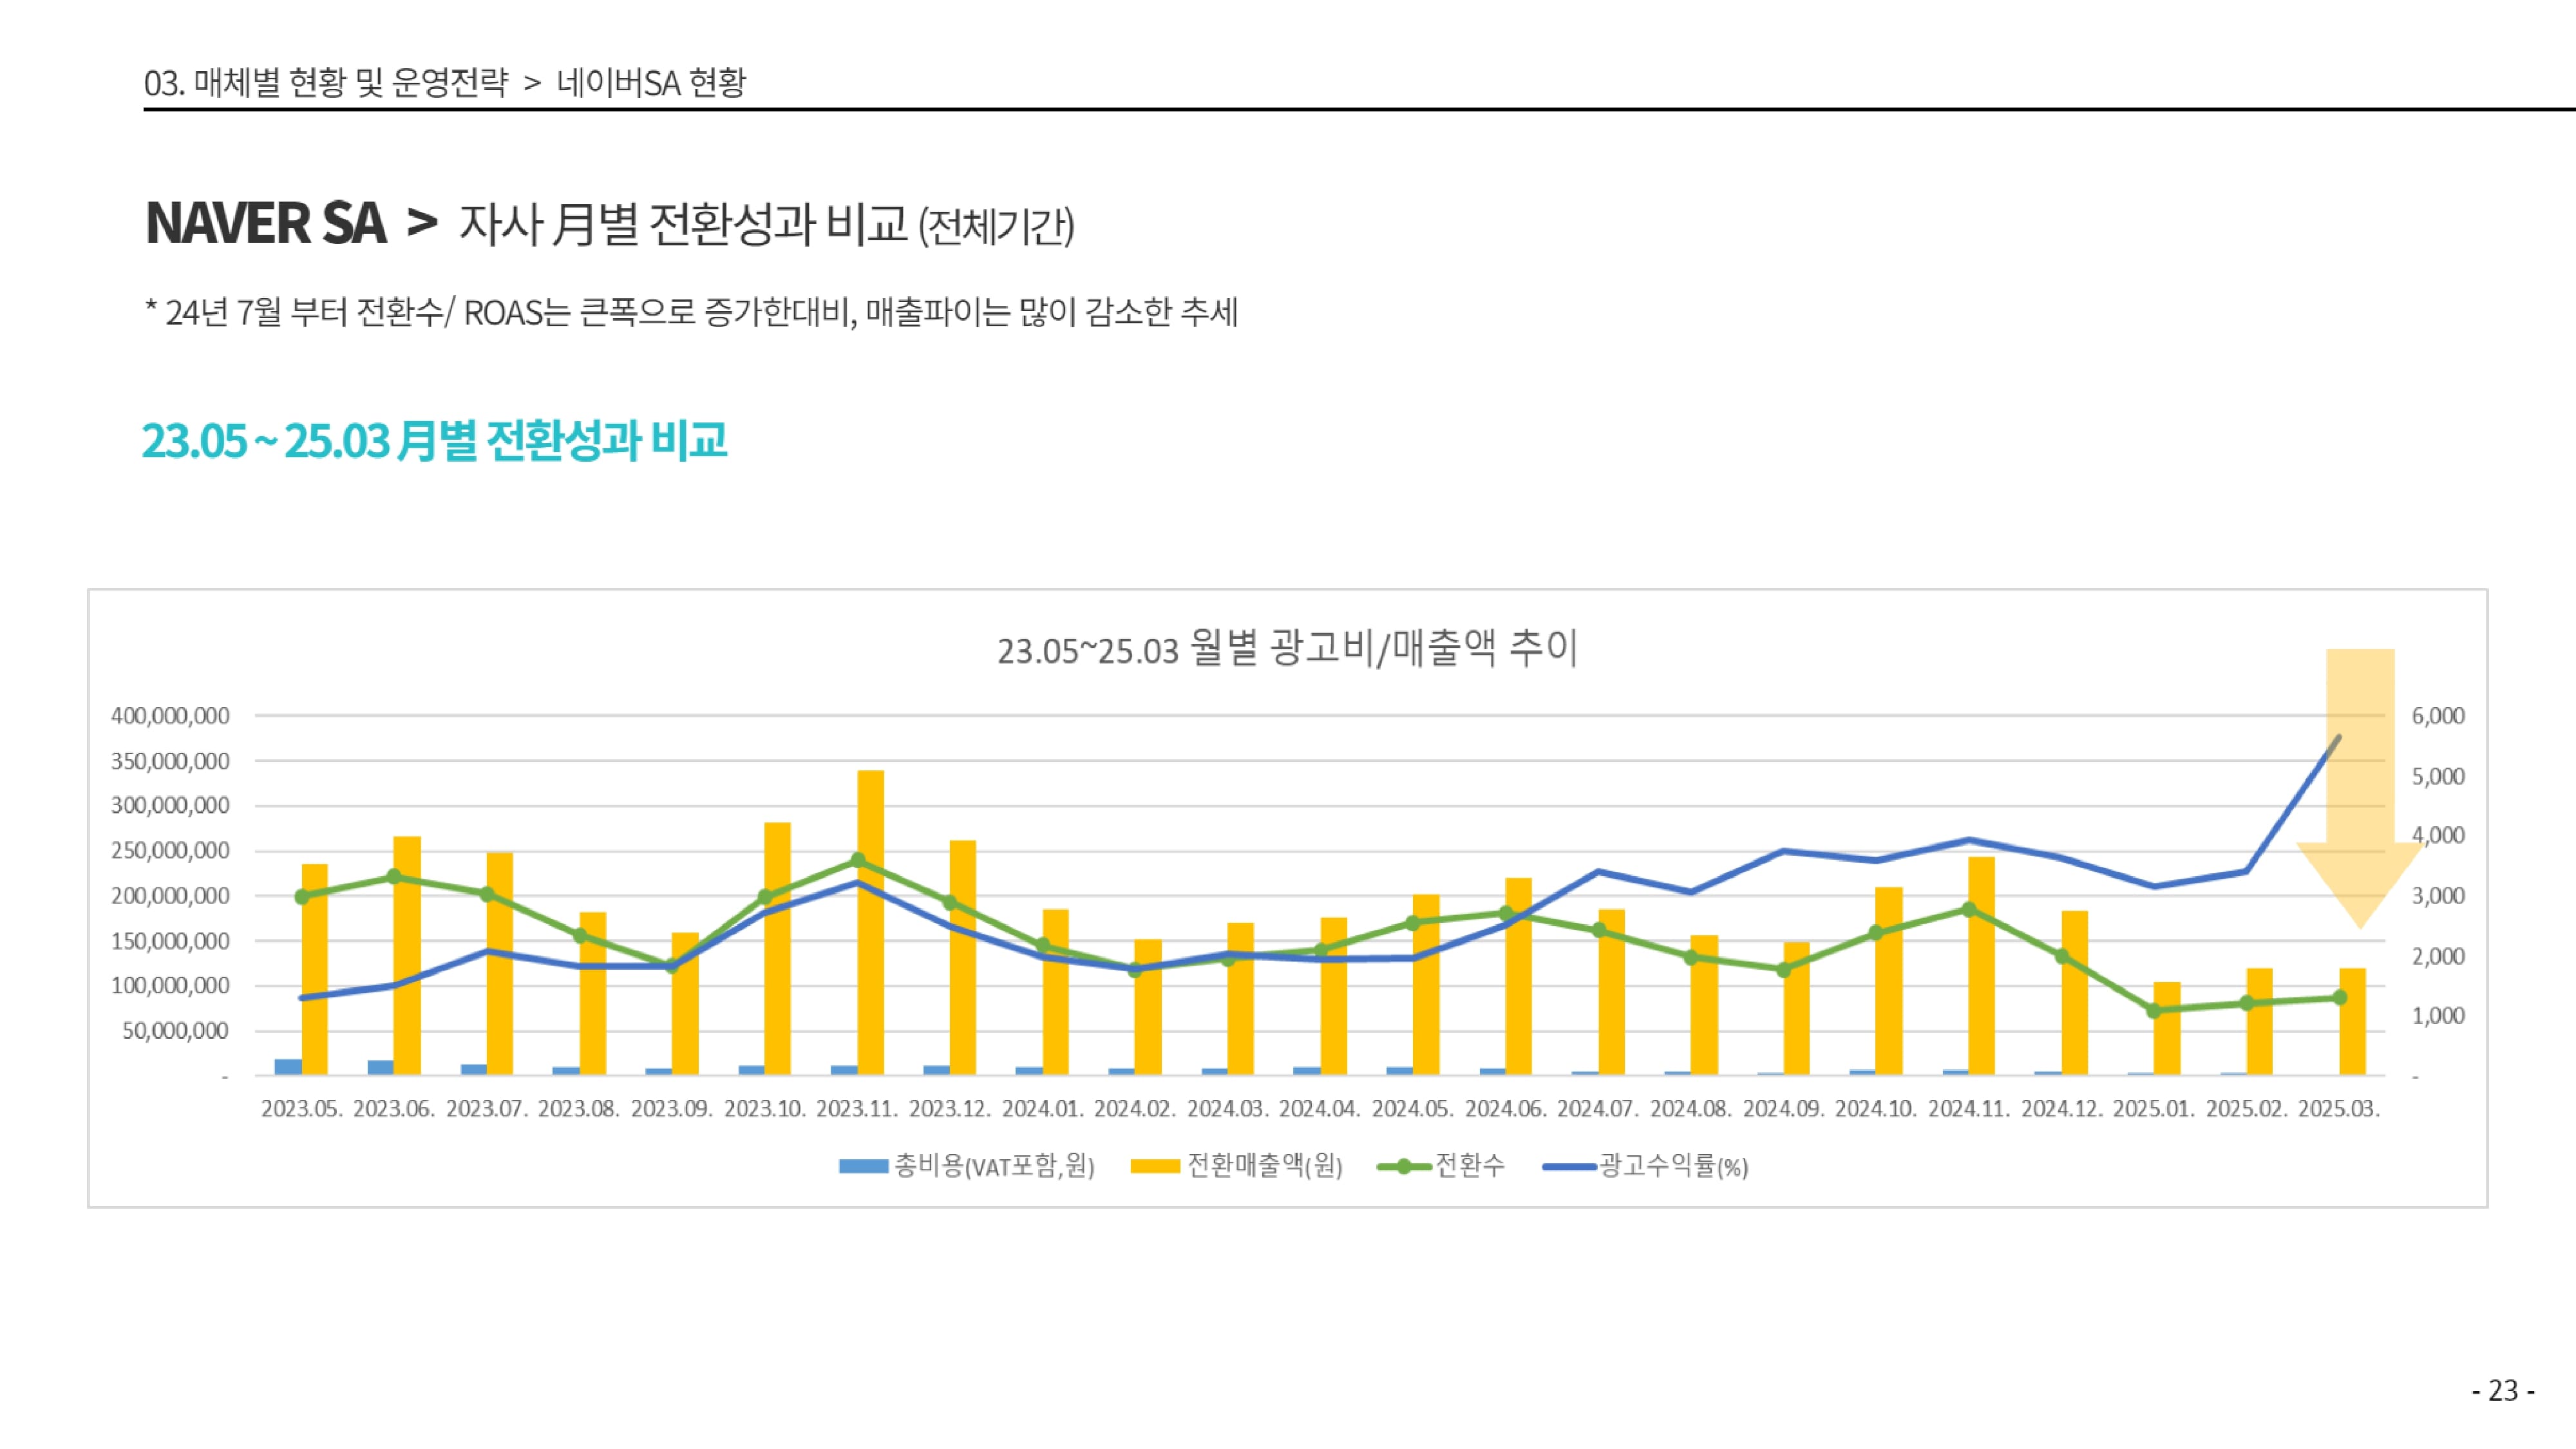Image resolution: width=2576 pixels, height=1449 pixels.
Task: Click the x-axis label '2023.06.'
Action: tap(394, 1109)
